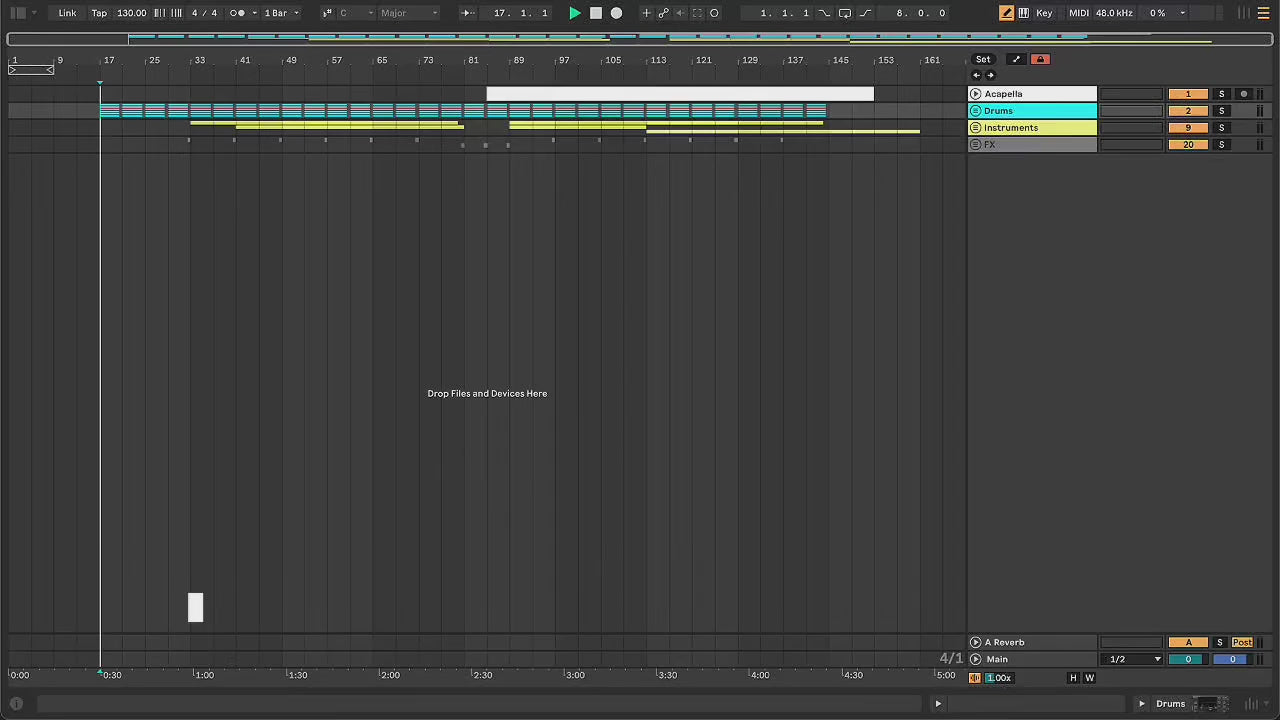
Task: Toggle the metronome icon
Action: (x=237, y=13)
